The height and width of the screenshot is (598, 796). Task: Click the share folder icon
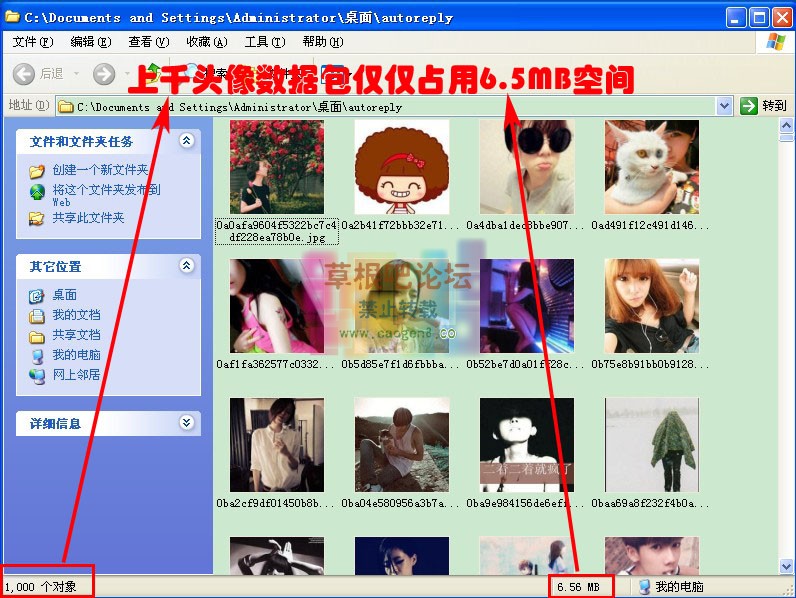coord(37,218)
